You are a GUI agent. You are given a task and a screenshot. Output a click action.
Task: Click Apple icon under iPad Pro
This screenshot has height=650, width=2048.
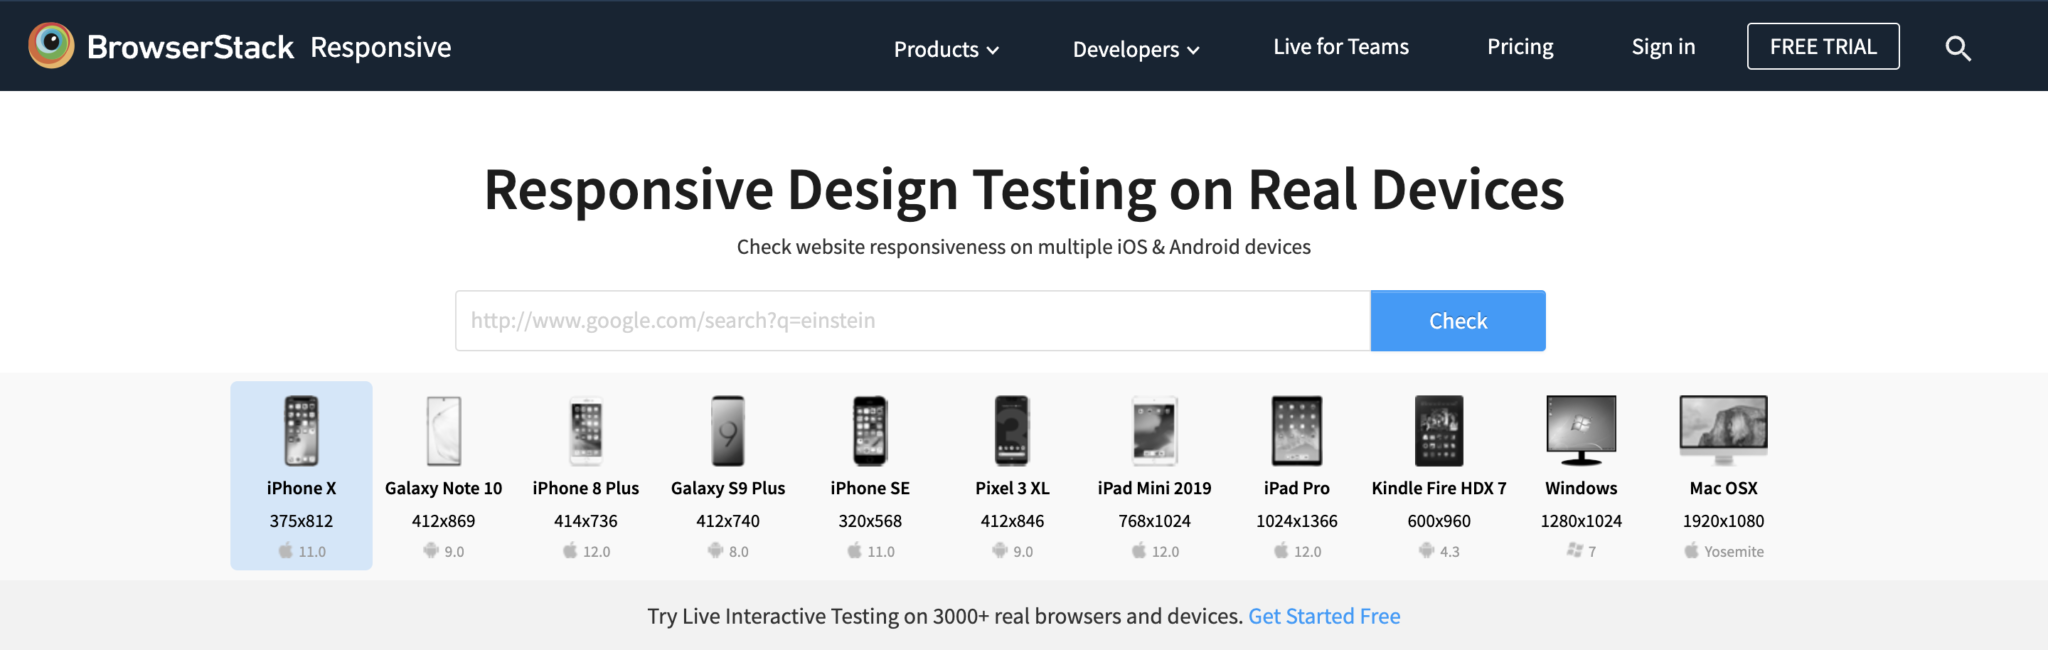1281,551
